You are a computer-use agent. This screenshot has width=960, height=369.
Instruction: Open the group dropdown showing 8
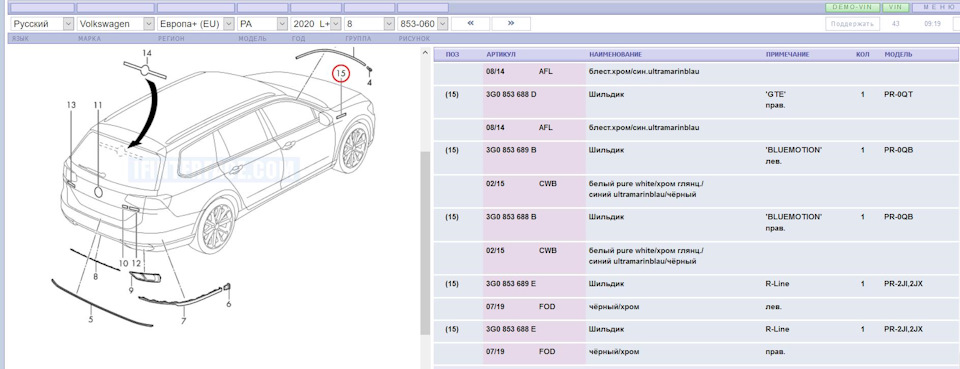pos(369,24)
